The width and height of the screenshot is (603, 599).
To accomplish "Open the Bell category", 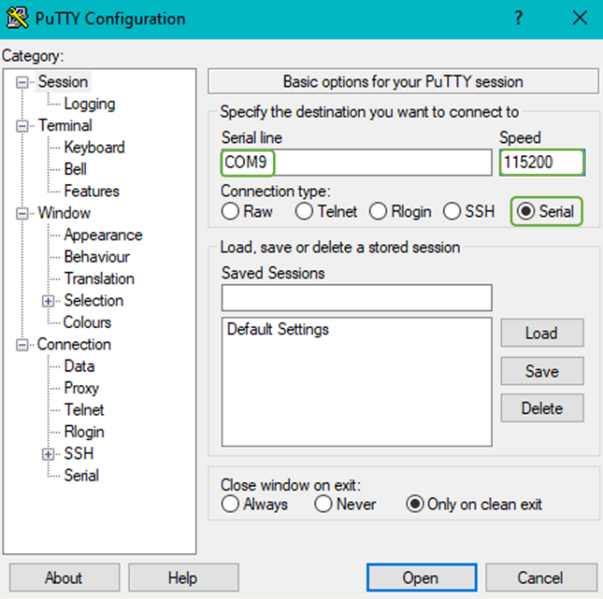I will point(75,169).
